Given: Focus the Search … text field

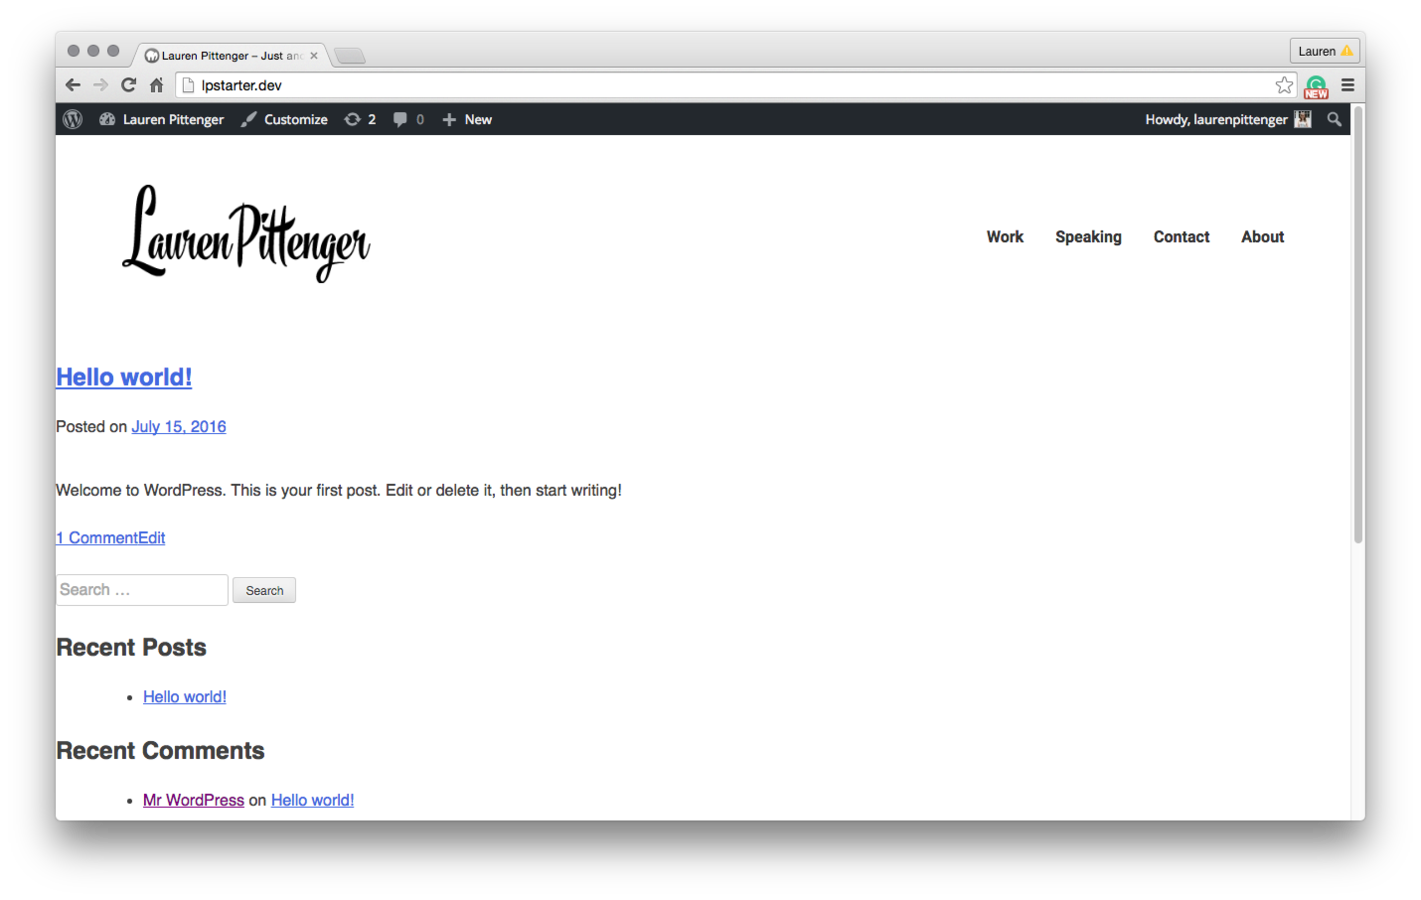Looking at the screenshot, I should [x=142, y=590].
